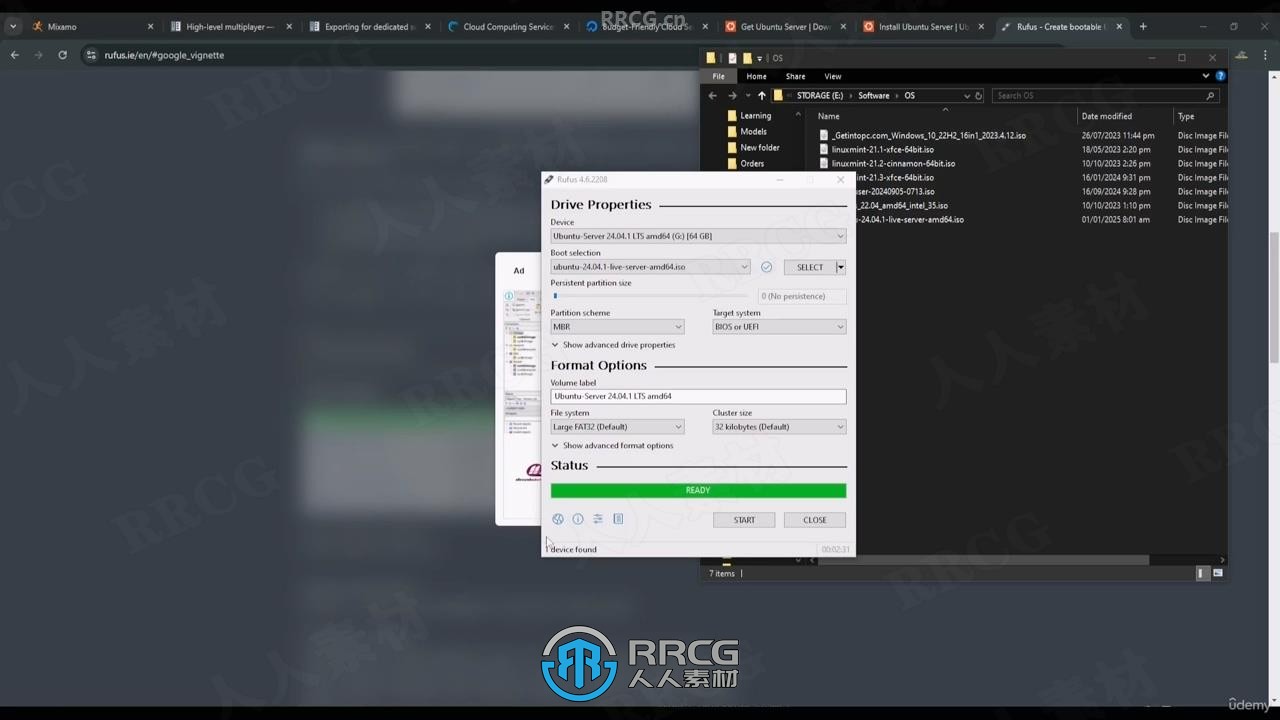Image resolution: width=1280 pixels, height=720 pixels.
Task: Switch to Cloud Computing Services tab
Action: (x=508, y=27)
